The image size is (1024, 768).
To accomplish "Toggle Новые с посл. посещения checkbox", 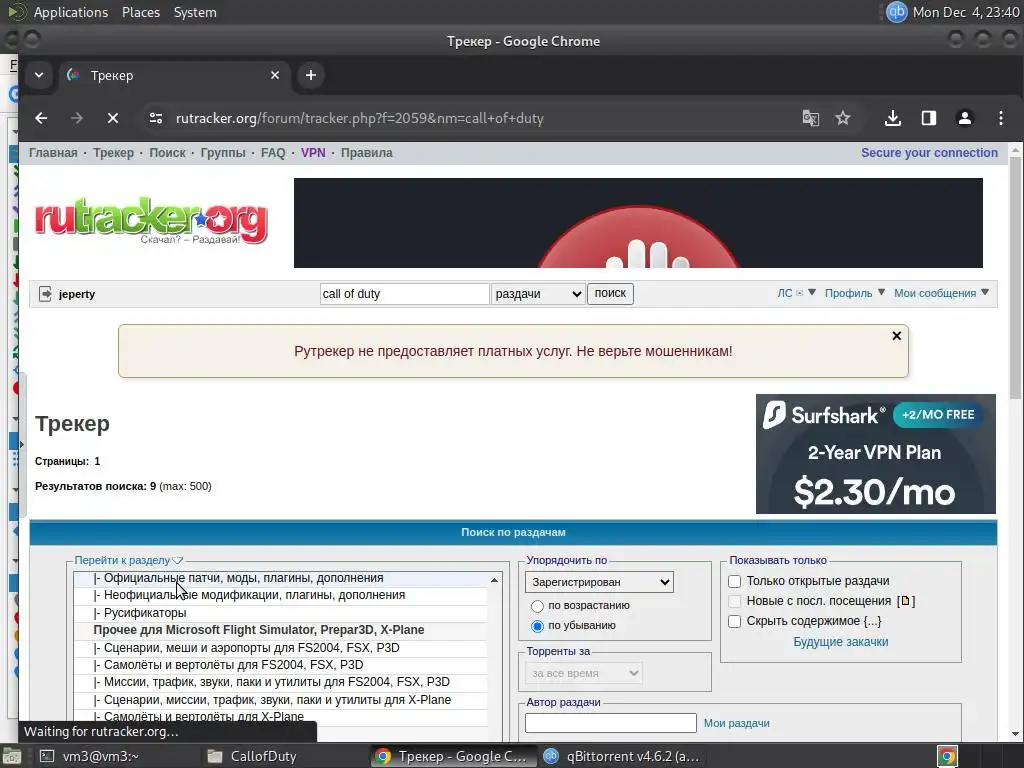I will [x=735, y=601].
